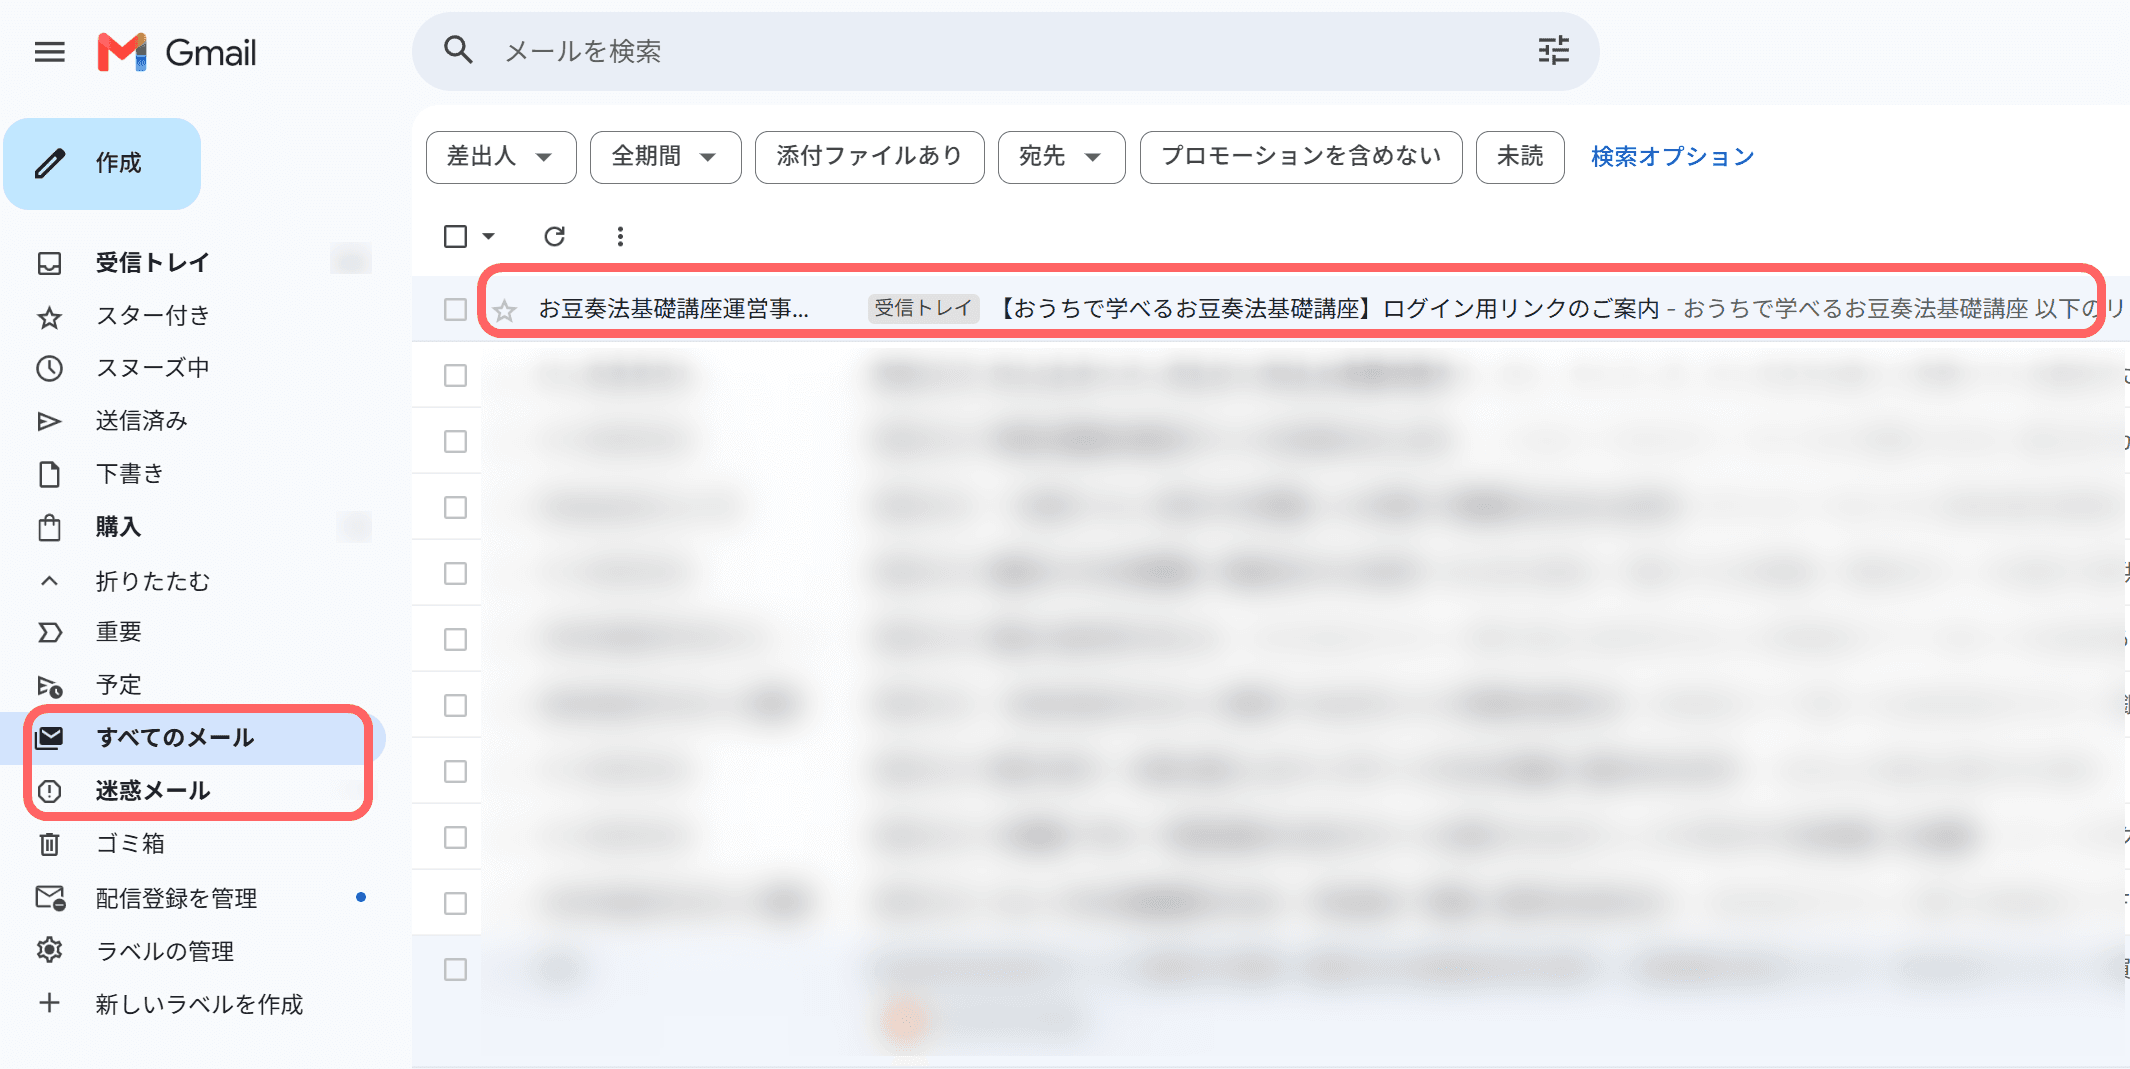Click the star icon next to スター付き
The image size is (2130, 1069).
[49, 317]
